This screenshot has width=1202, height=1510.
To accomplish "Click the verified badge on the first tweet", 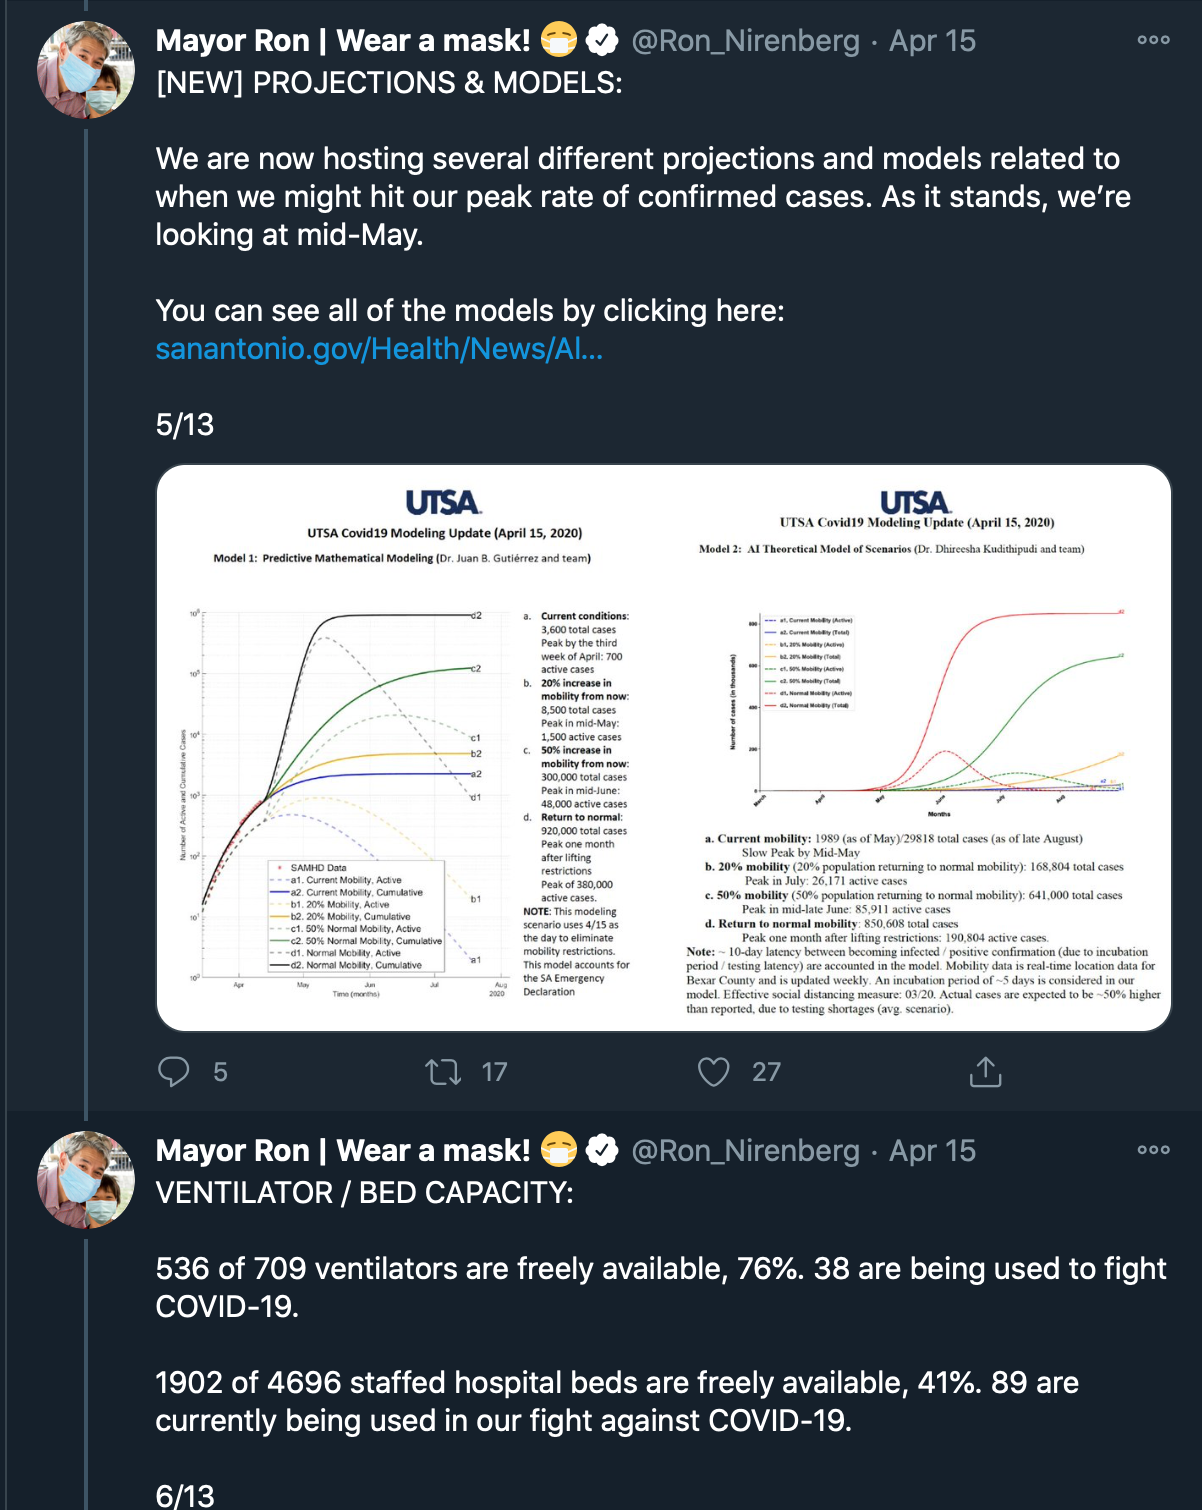I will pos(601,41).
